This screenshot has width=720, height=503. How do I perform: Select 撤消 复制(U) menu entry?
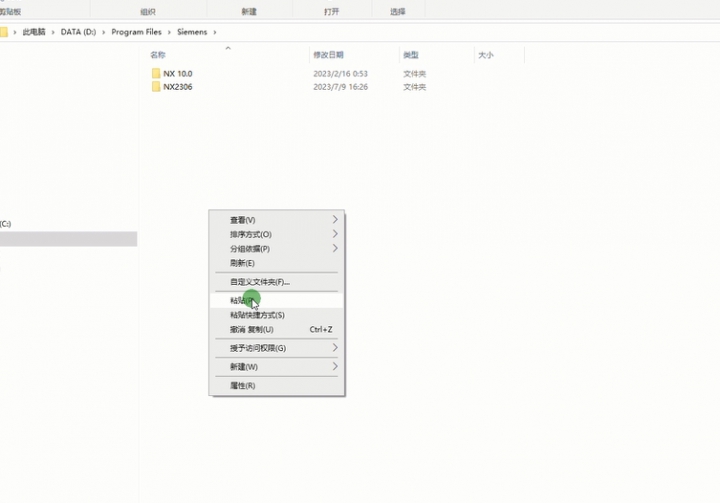coord(276,329)
